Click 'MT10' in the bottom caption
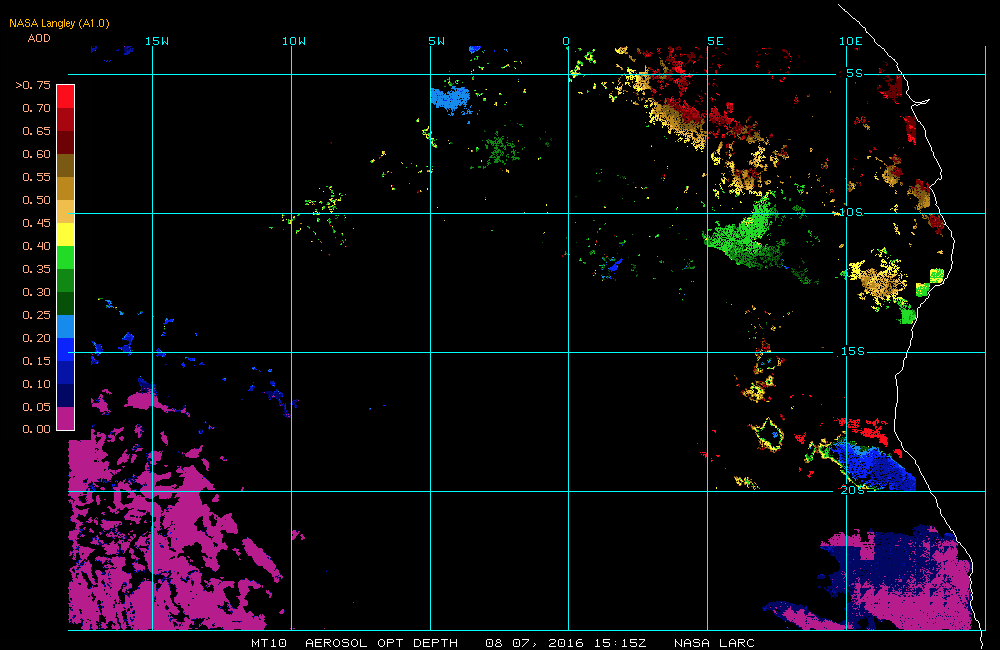1000x650 pixels. [x=269, y=643]
